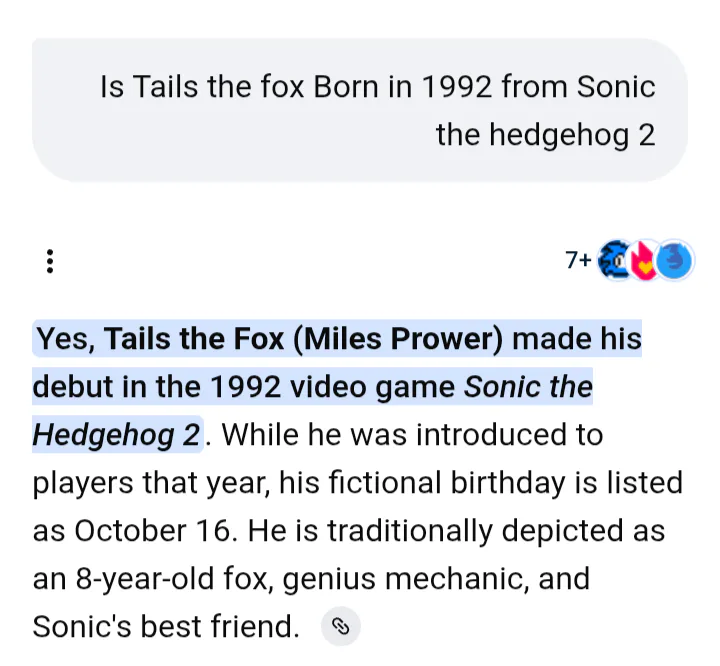Click the blue circular source icon
720x666 pixels.
(x=676, y=262)
